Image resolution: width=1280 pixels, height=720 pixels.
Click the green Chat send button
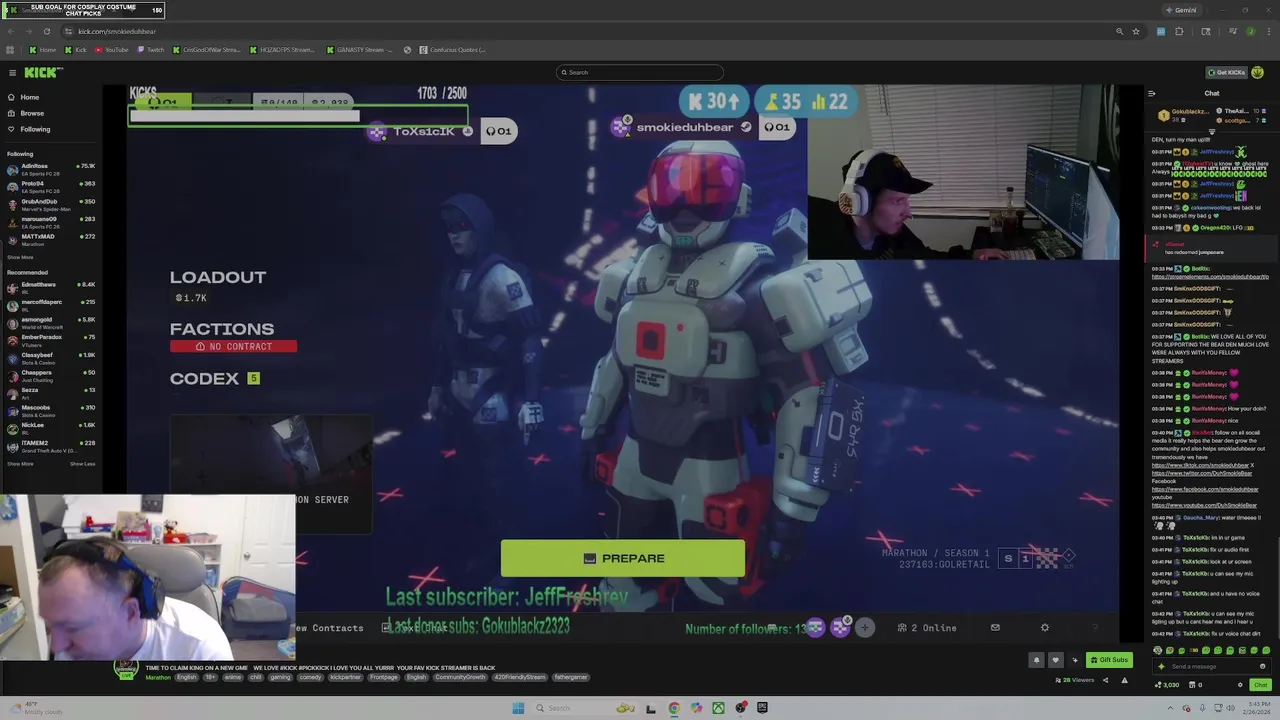pos(1260,685)
